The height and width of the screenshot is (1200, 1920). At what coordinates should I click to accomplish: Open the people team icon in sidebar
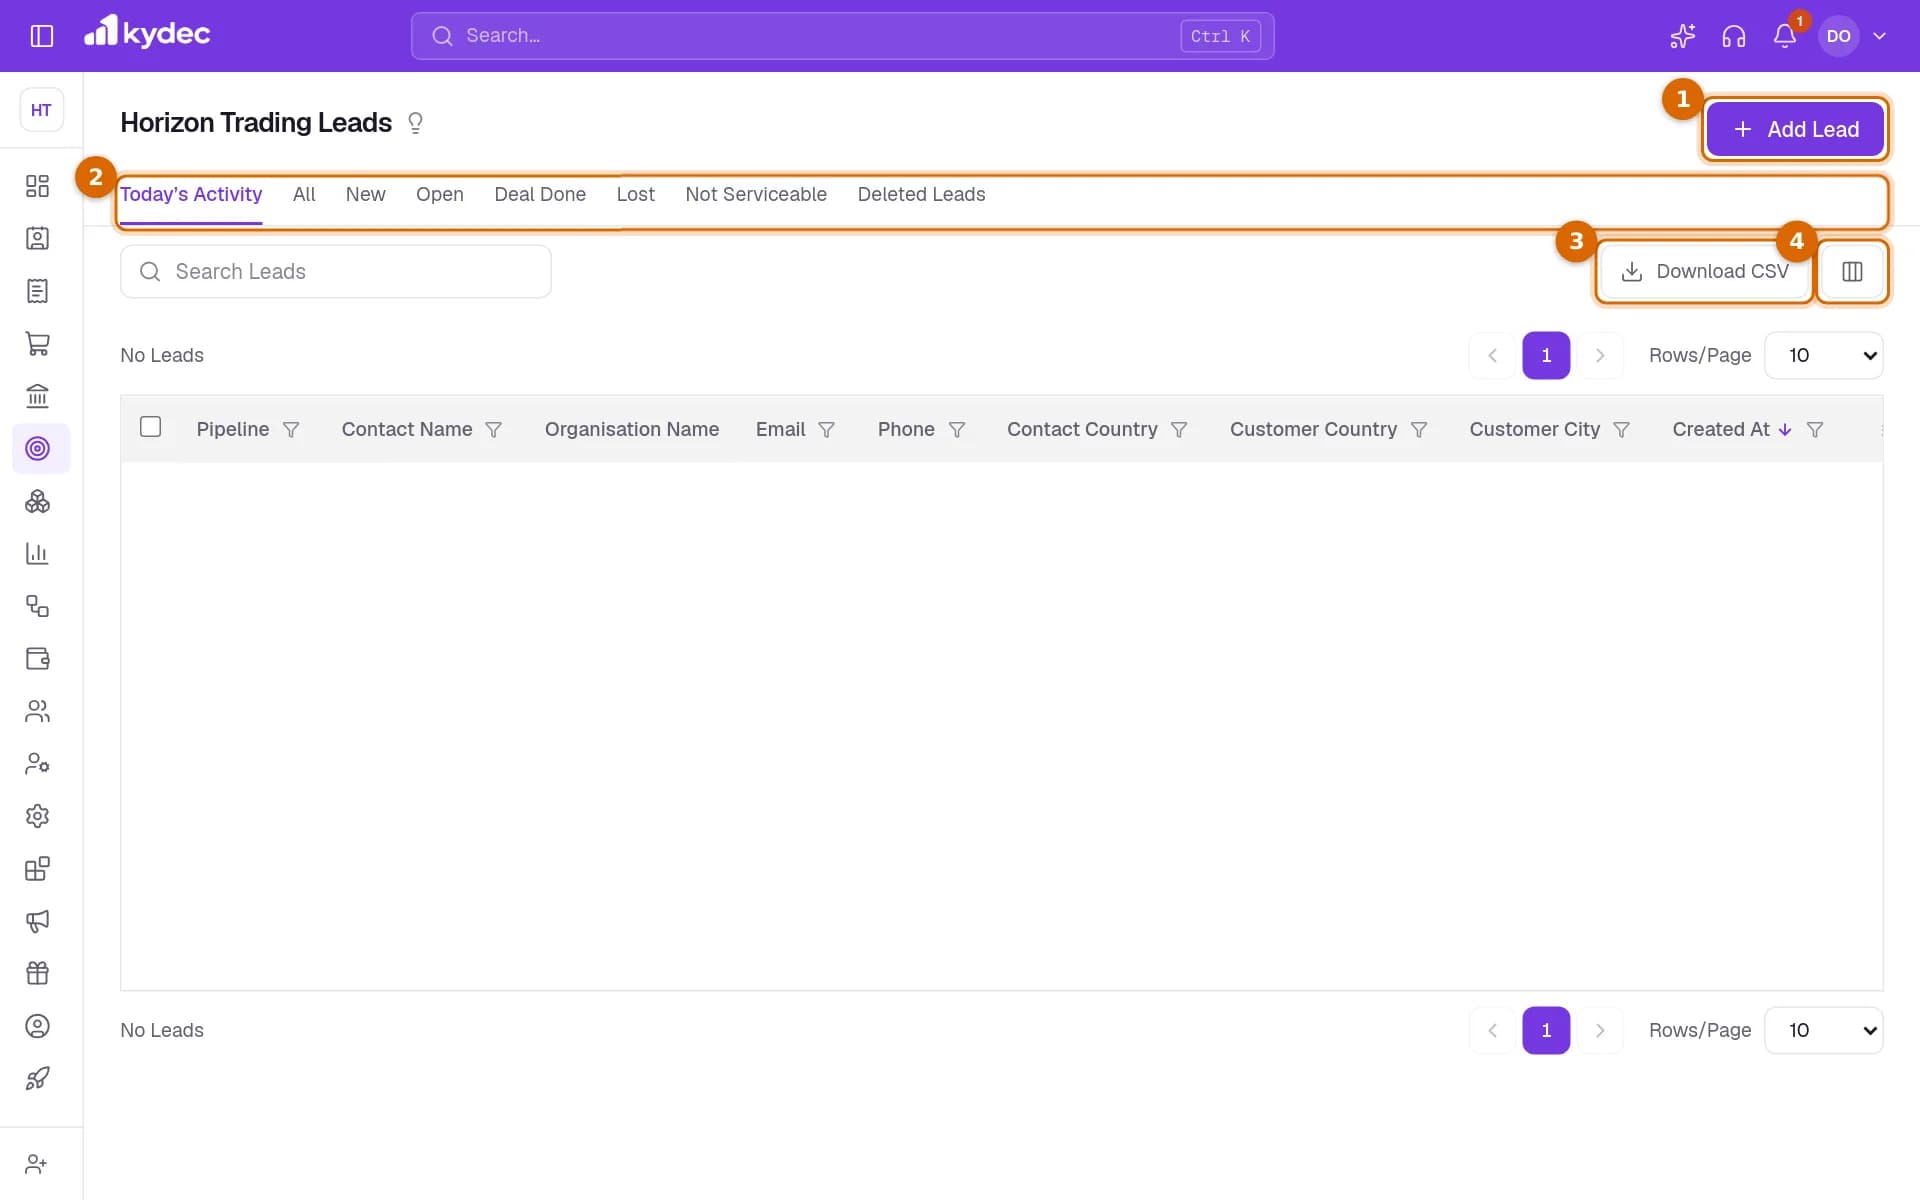click(37, 711)
